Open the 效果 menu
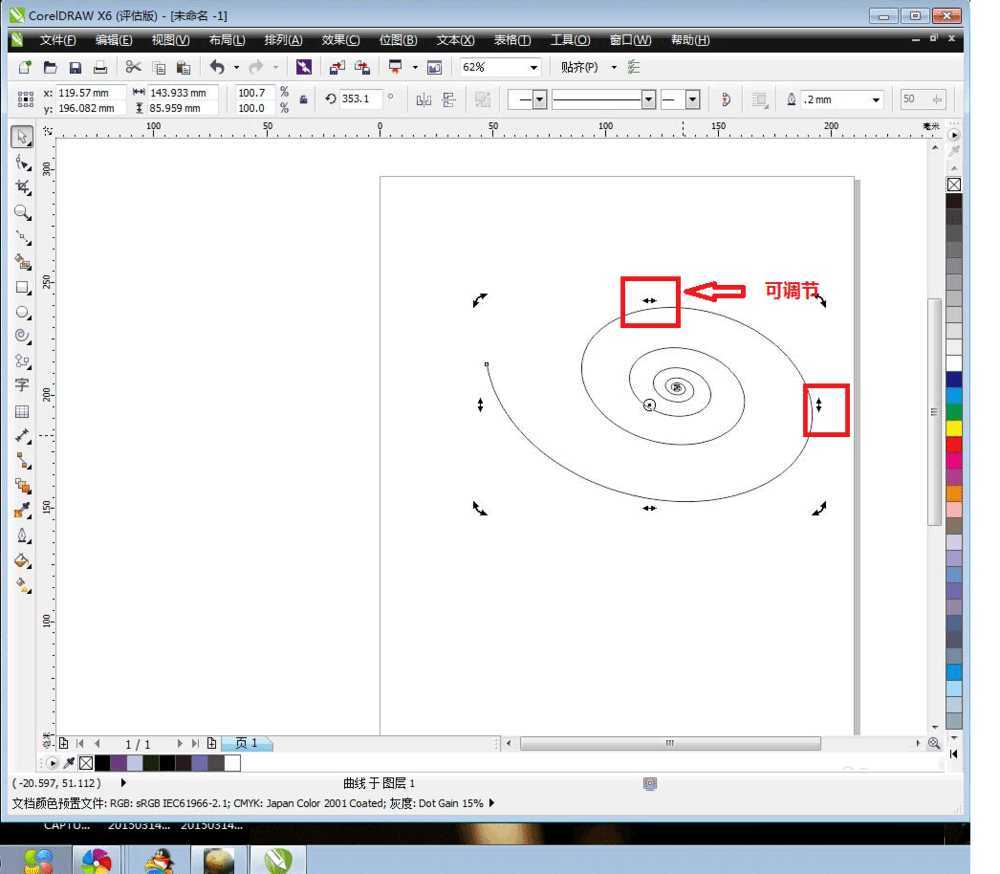Viewport: 1000px width, 874px height. (x=338, y=40)
